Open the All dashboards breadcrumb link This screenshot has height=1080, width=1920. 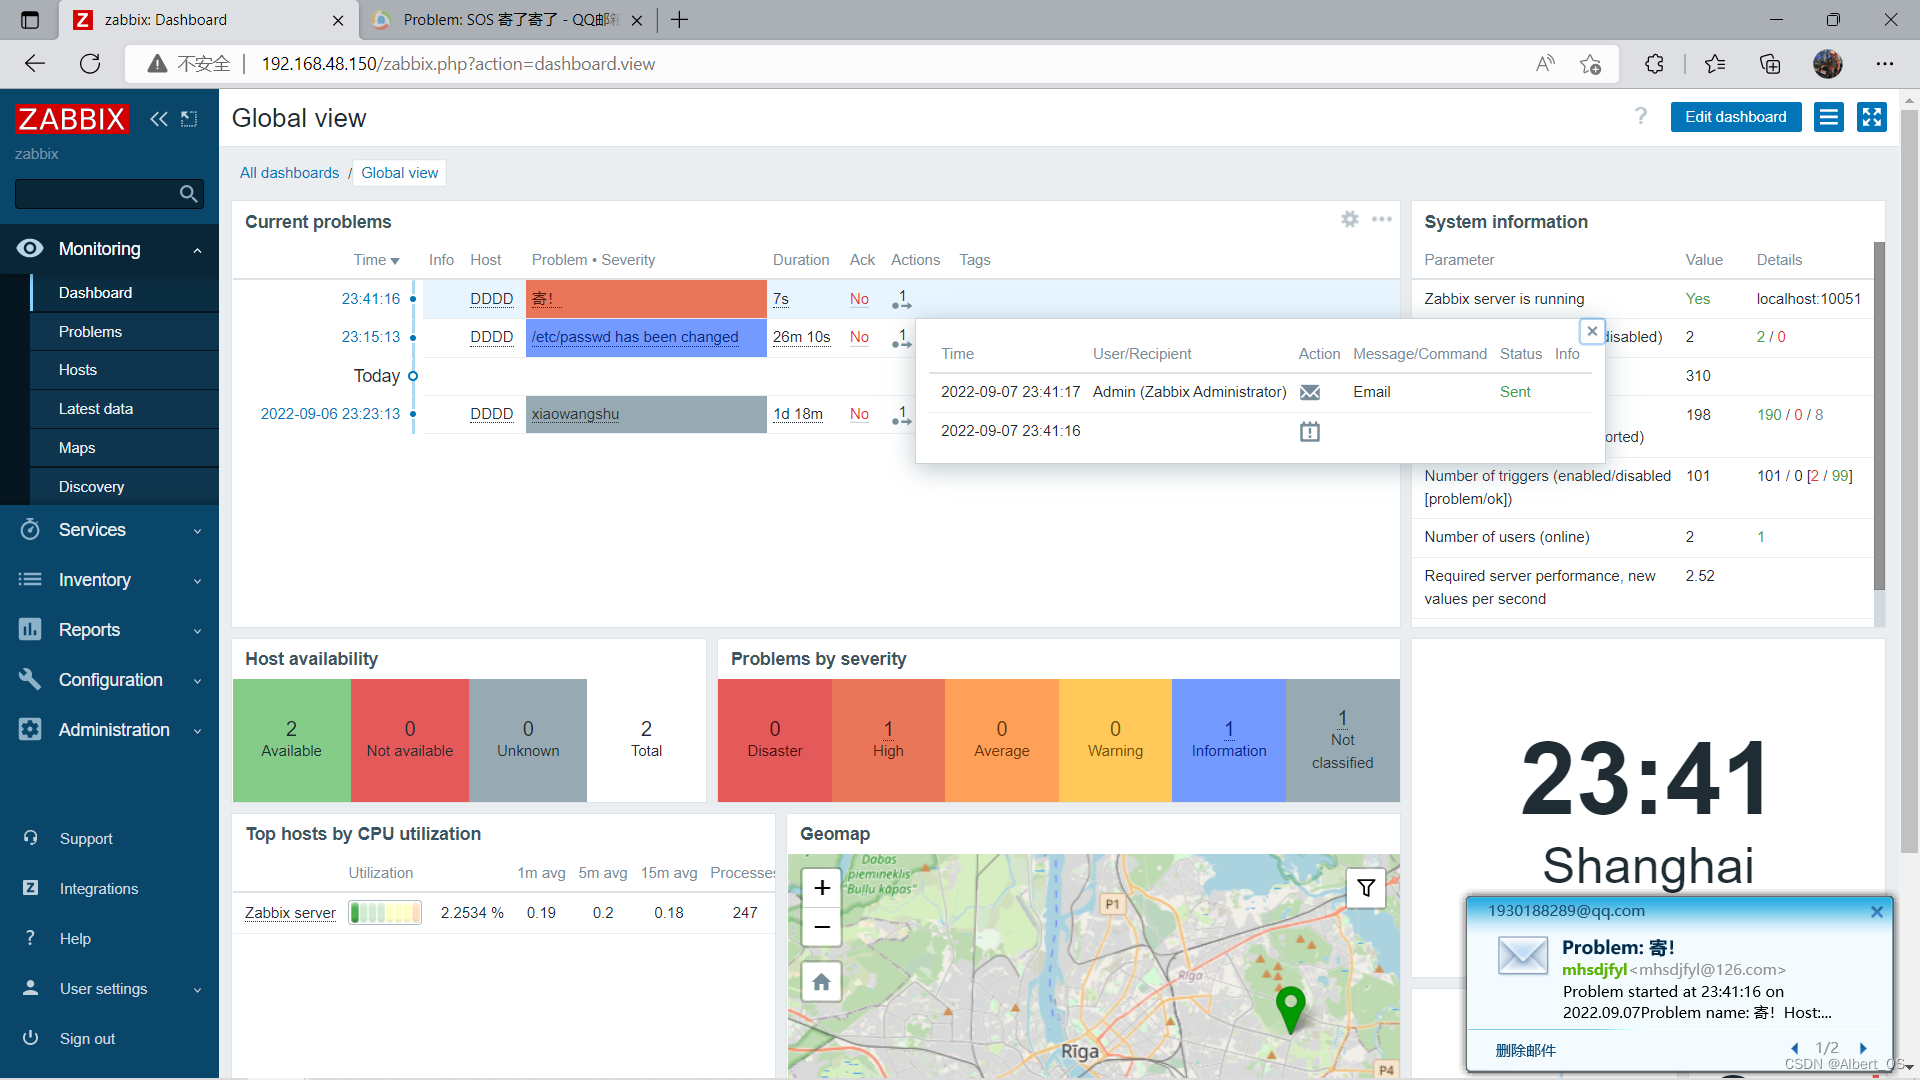coord(289,173)
